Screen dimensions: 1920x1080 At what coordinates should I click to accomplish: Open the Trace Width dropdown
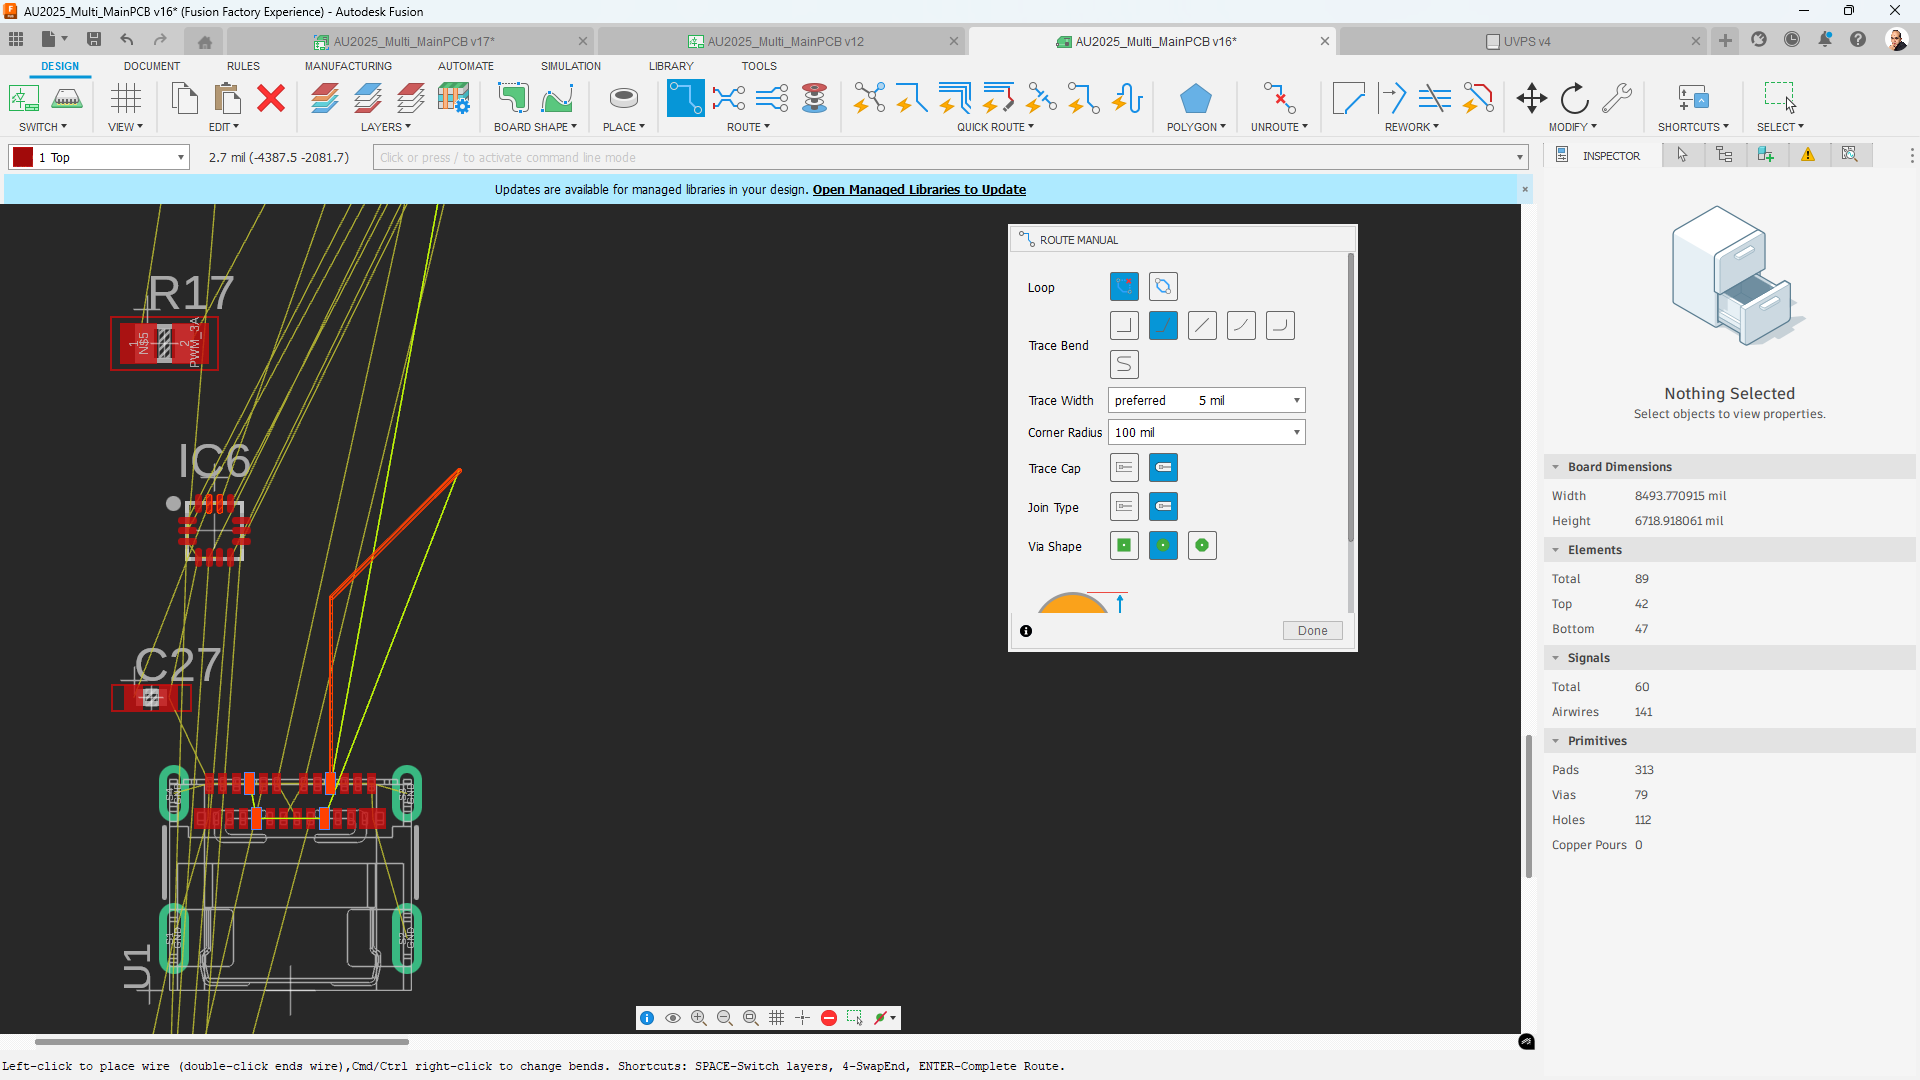click(1206, 400)
